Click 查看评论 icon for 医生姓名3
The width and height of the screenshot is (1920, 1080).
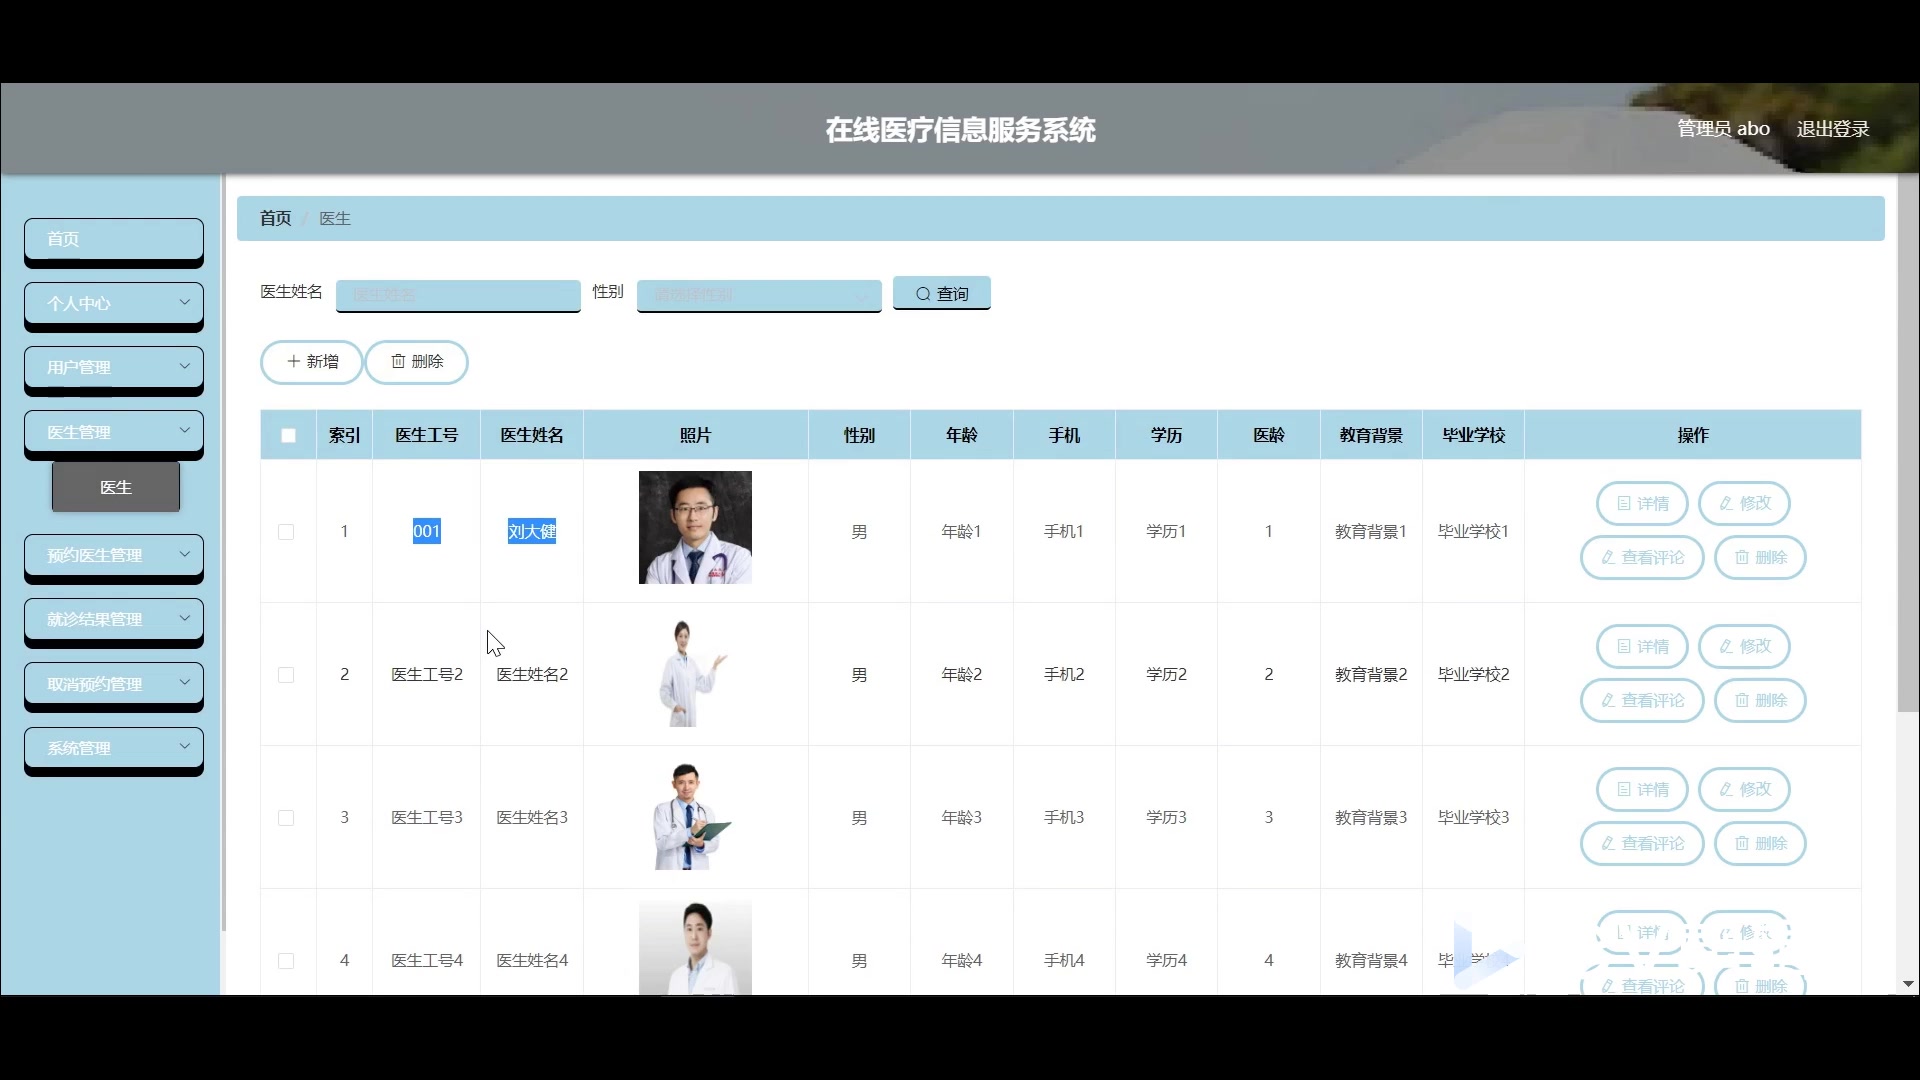1609,843
